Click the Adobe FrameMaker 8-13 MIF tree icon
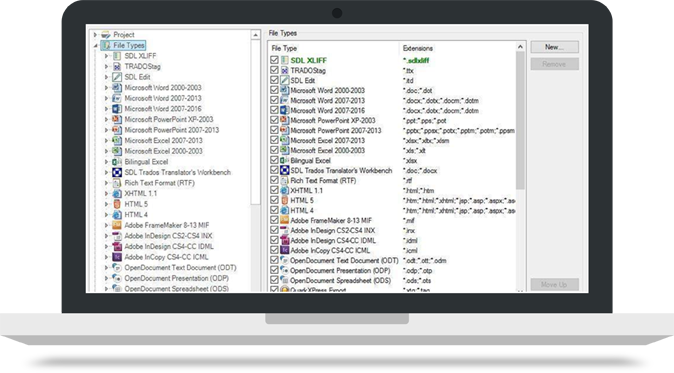This screenshot has height=373, width=674. (x=117, y=225)
